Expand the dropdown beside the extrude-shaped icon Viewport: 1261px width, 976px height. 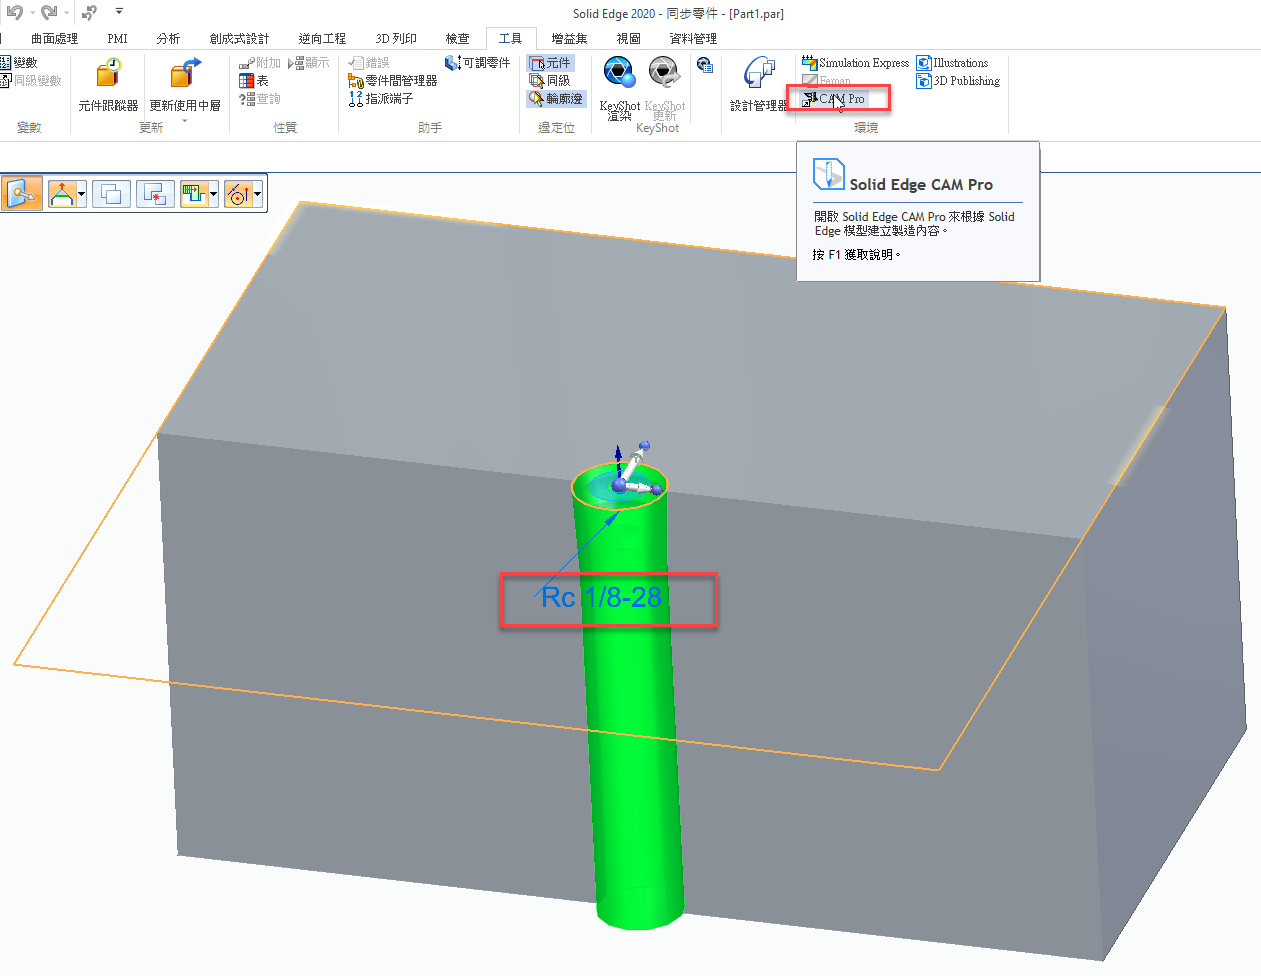tap(81, 193)
